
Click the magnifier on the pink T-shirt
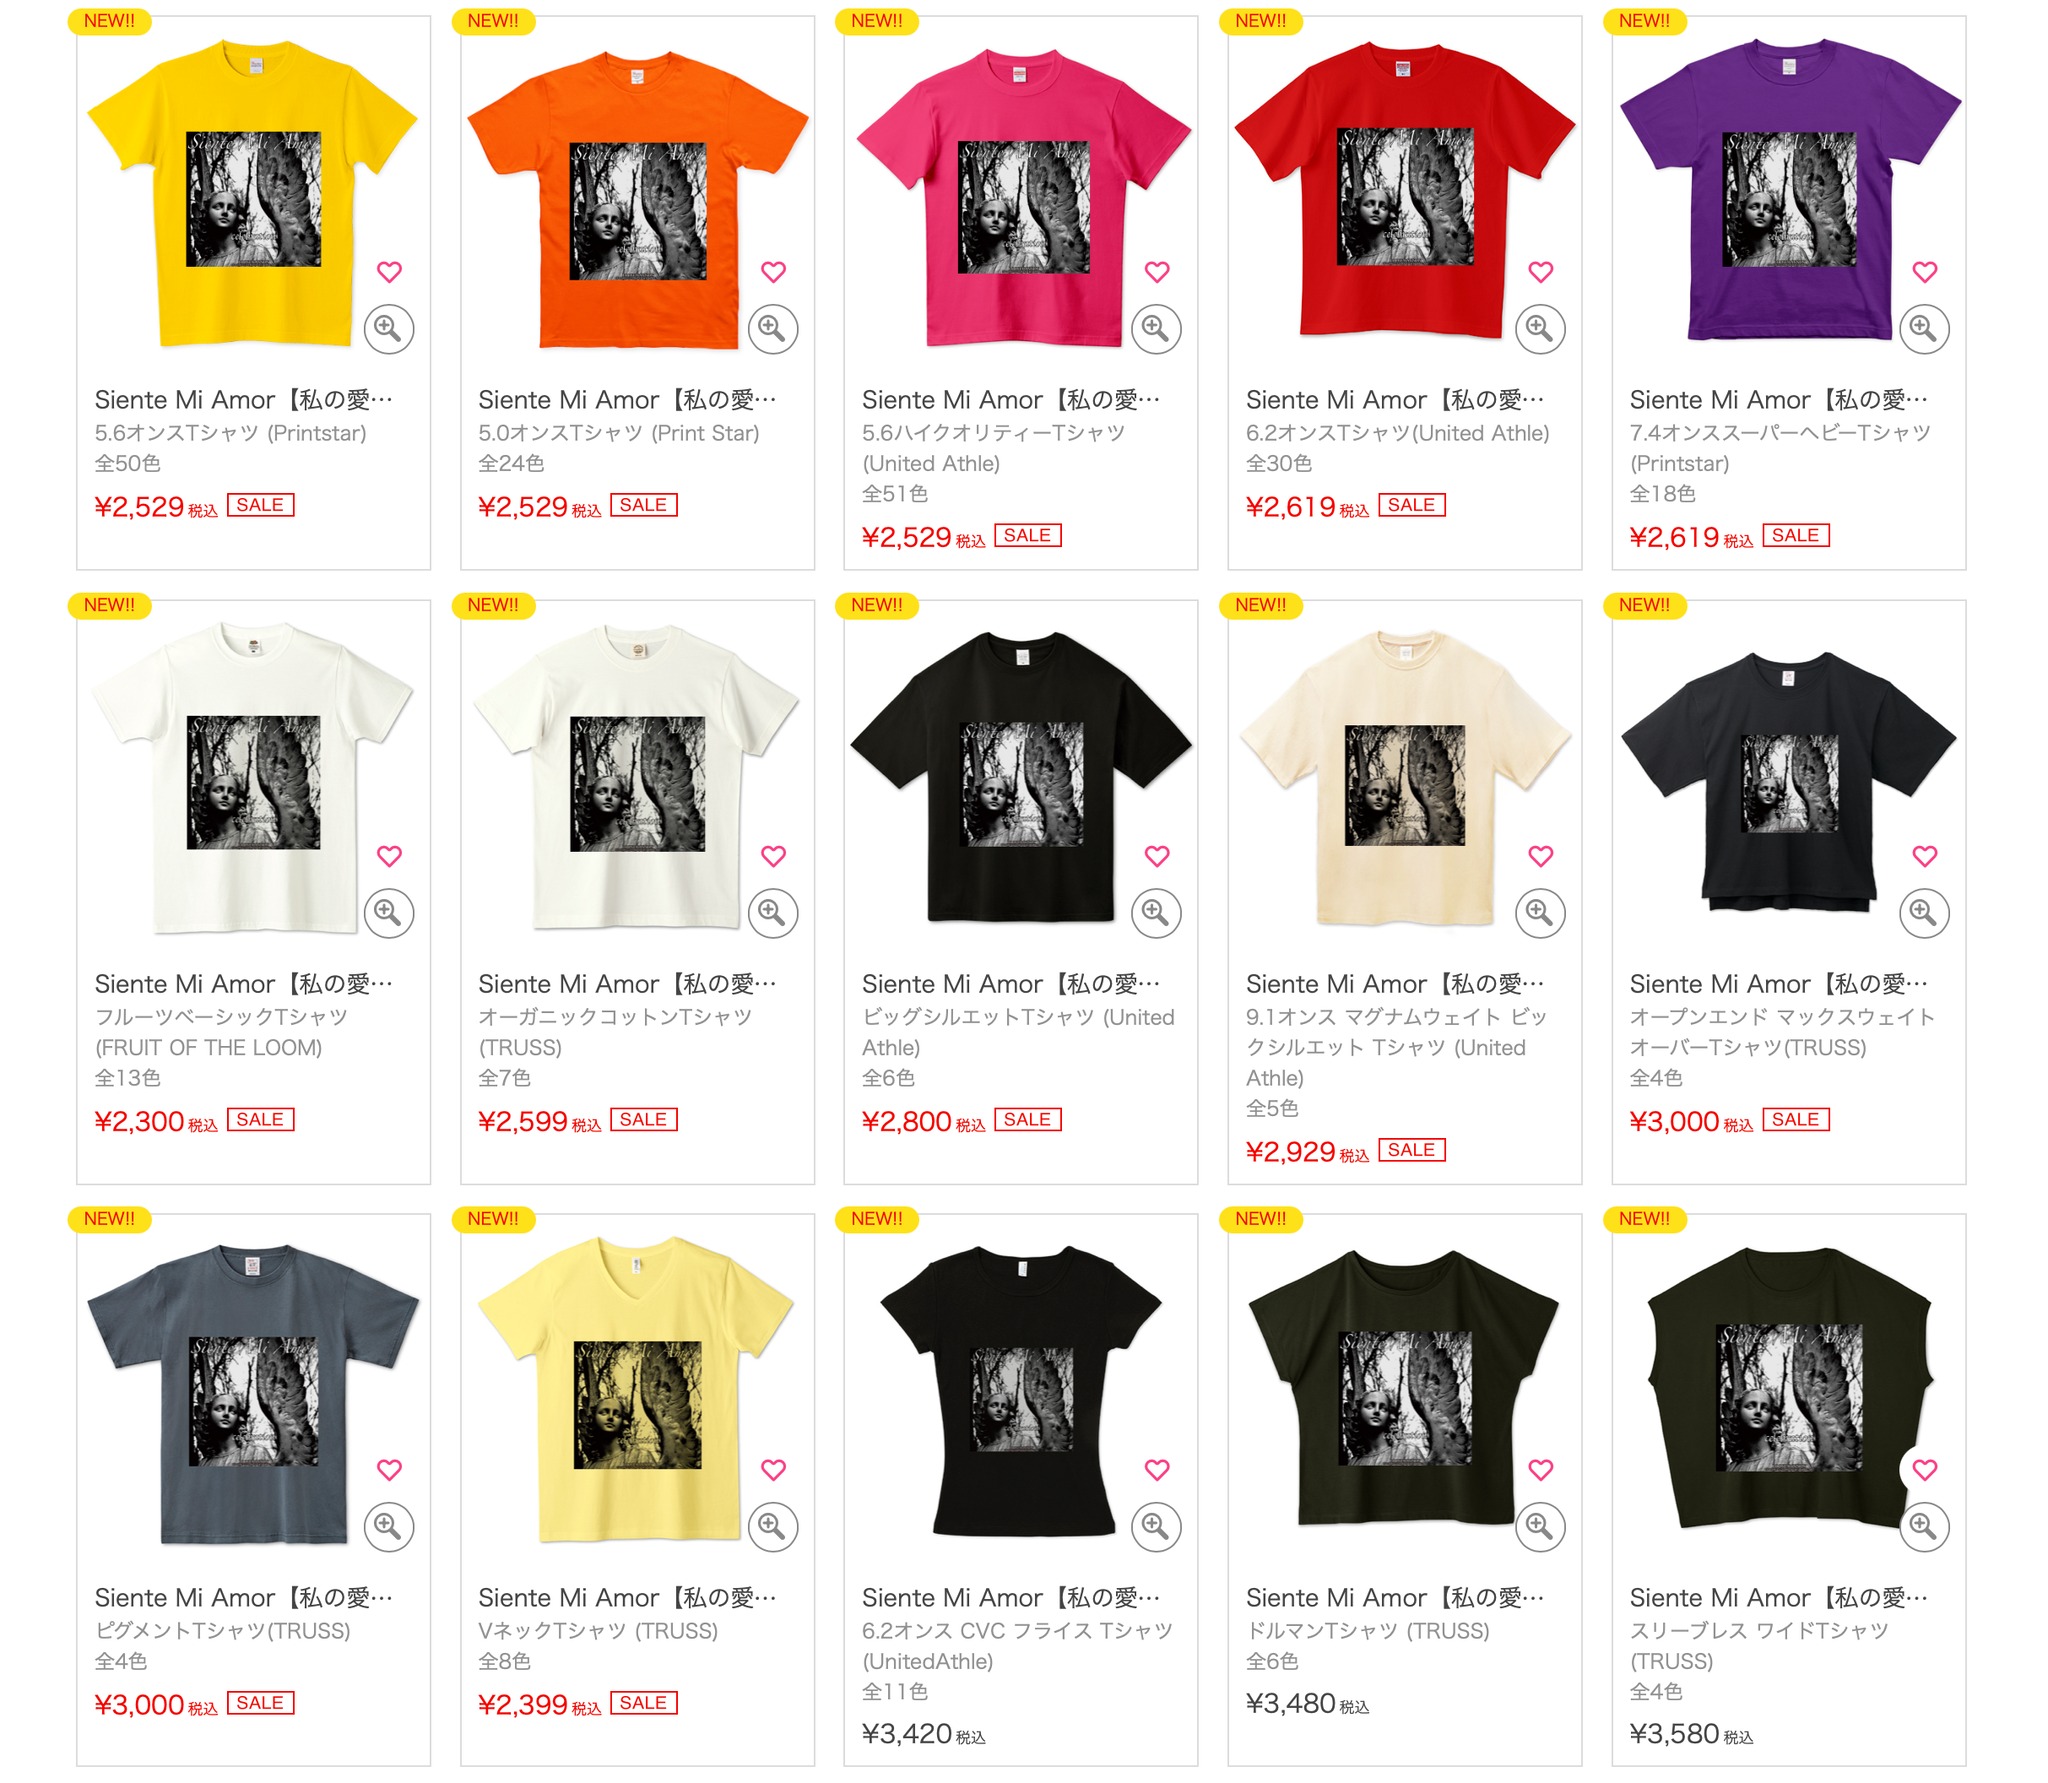(1156, 329)
